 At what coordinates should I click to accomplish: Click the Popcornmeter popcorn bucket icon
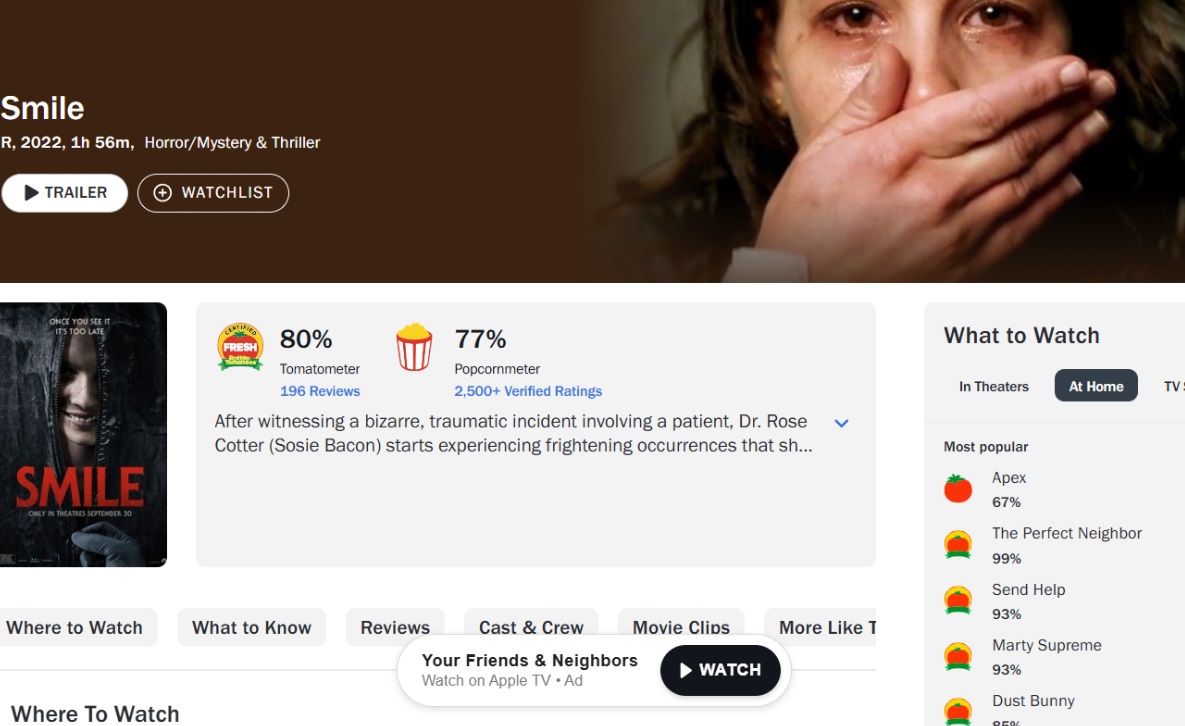pos(414,347)
